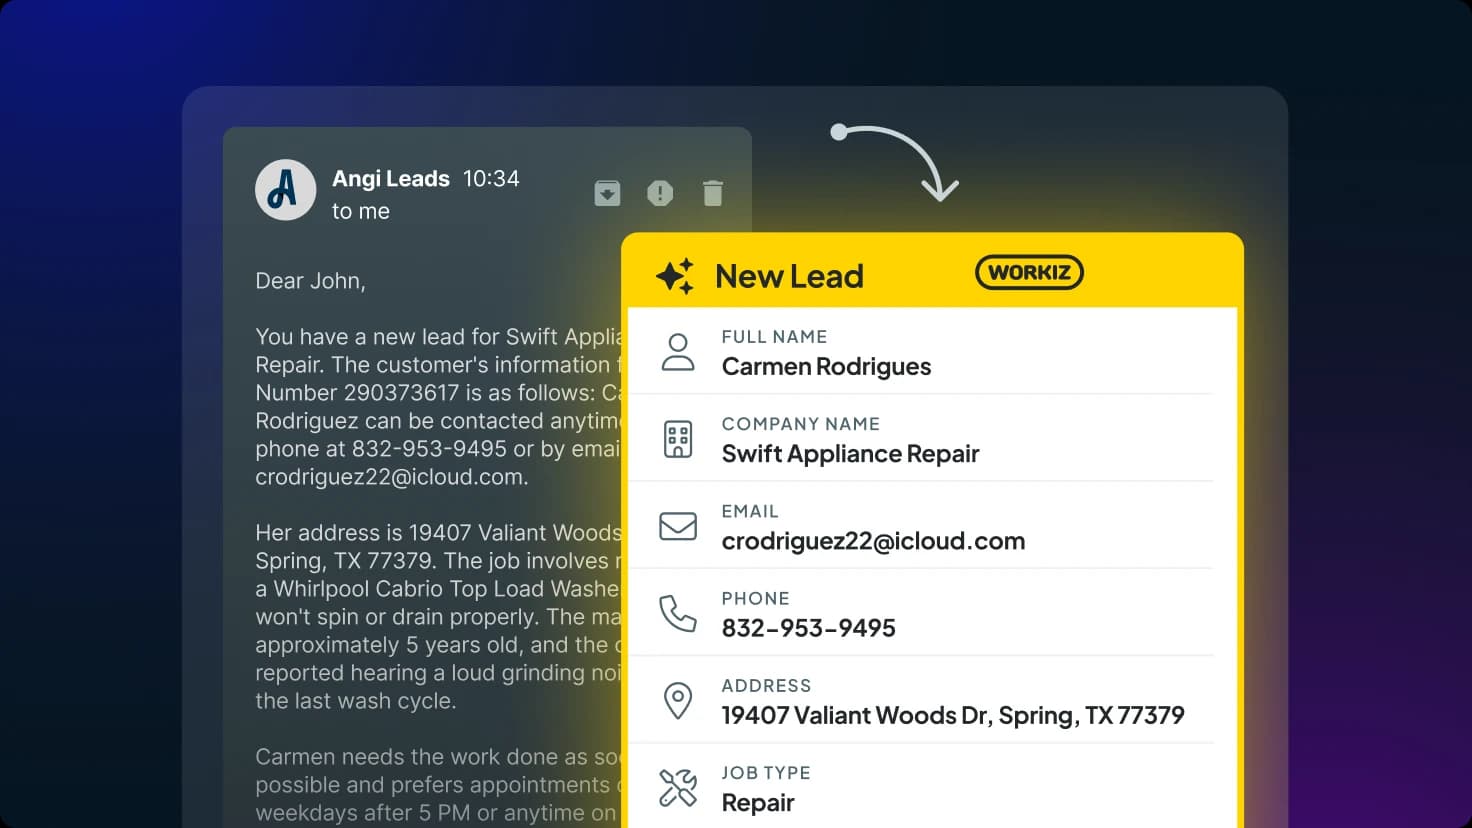The width and height of the screenshot is (1472, 828).
Task: Click the Angi Leads sender name
Action: coord(391,178)
